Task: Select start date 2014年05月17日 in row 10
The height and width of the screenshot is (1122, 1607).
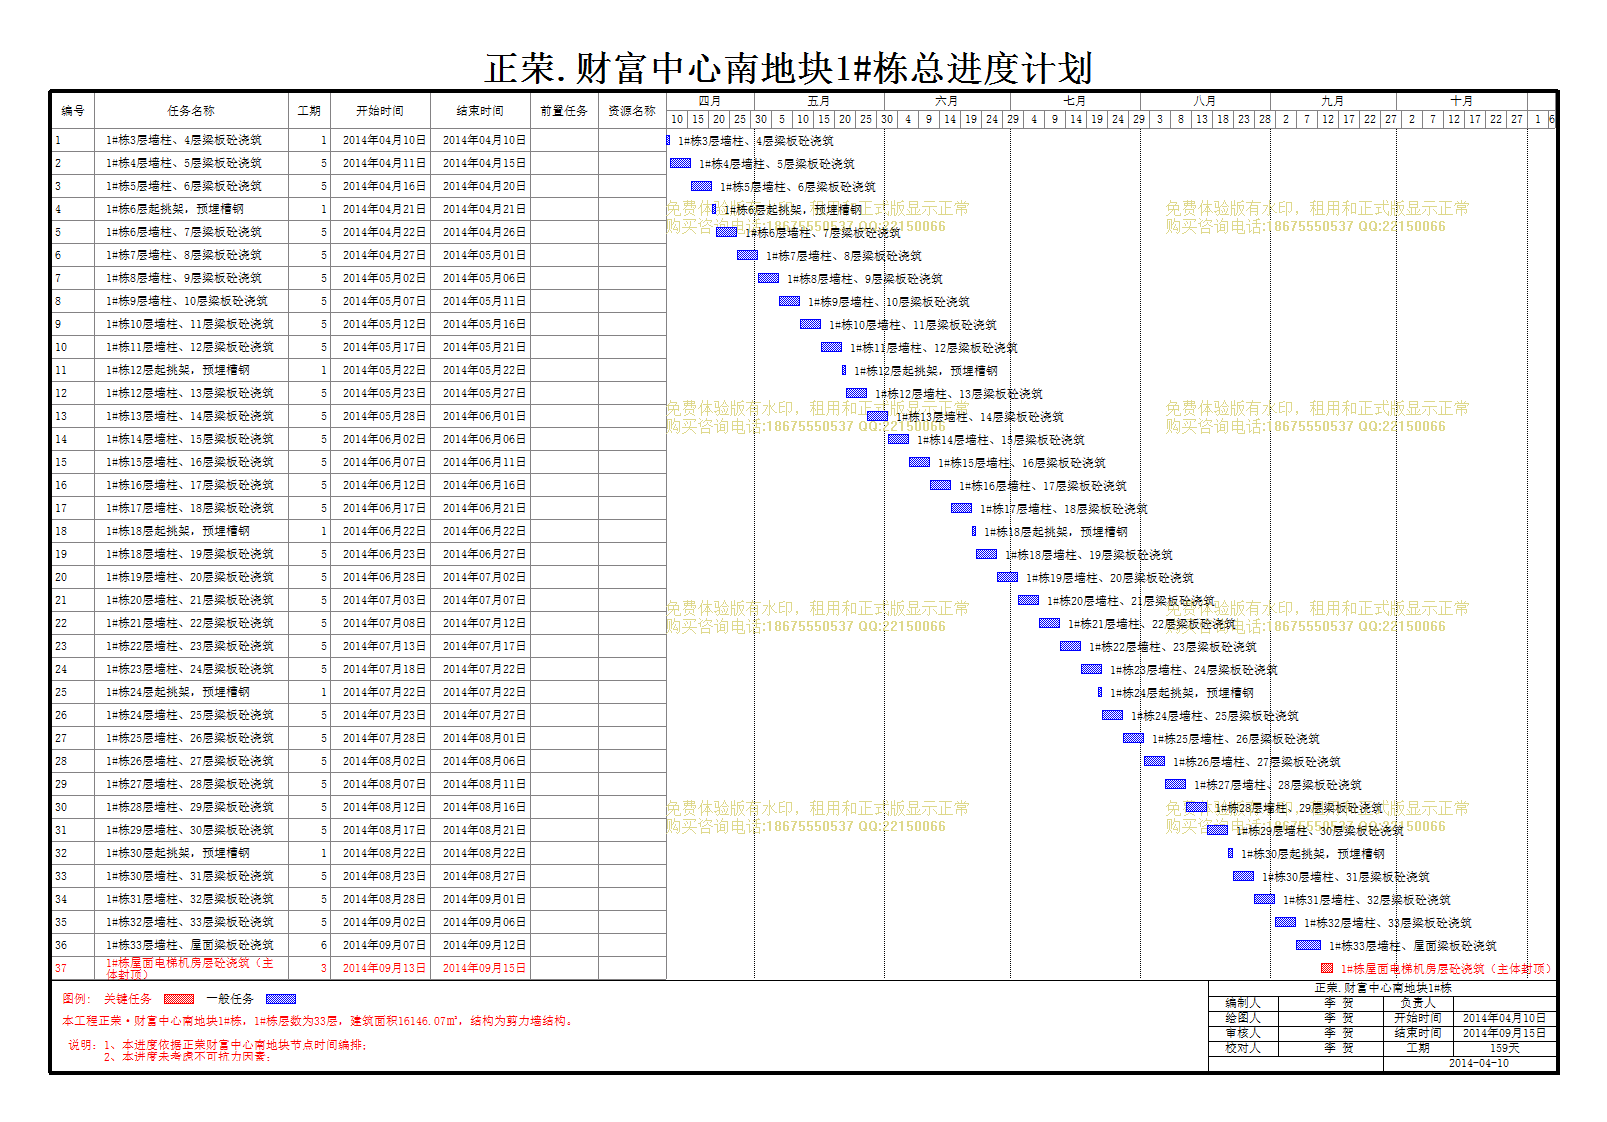Action: click(x=384, y=347)
